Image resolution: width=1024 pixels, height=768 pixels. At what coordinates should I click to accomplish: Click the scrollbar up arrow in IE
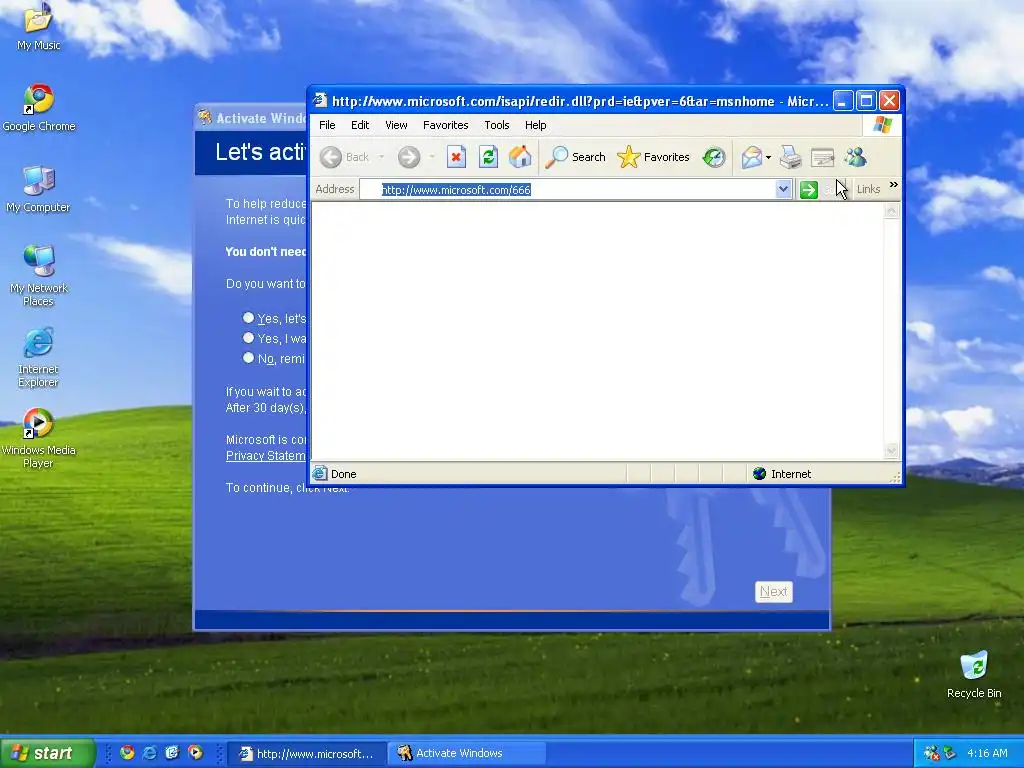pos(891,211)
